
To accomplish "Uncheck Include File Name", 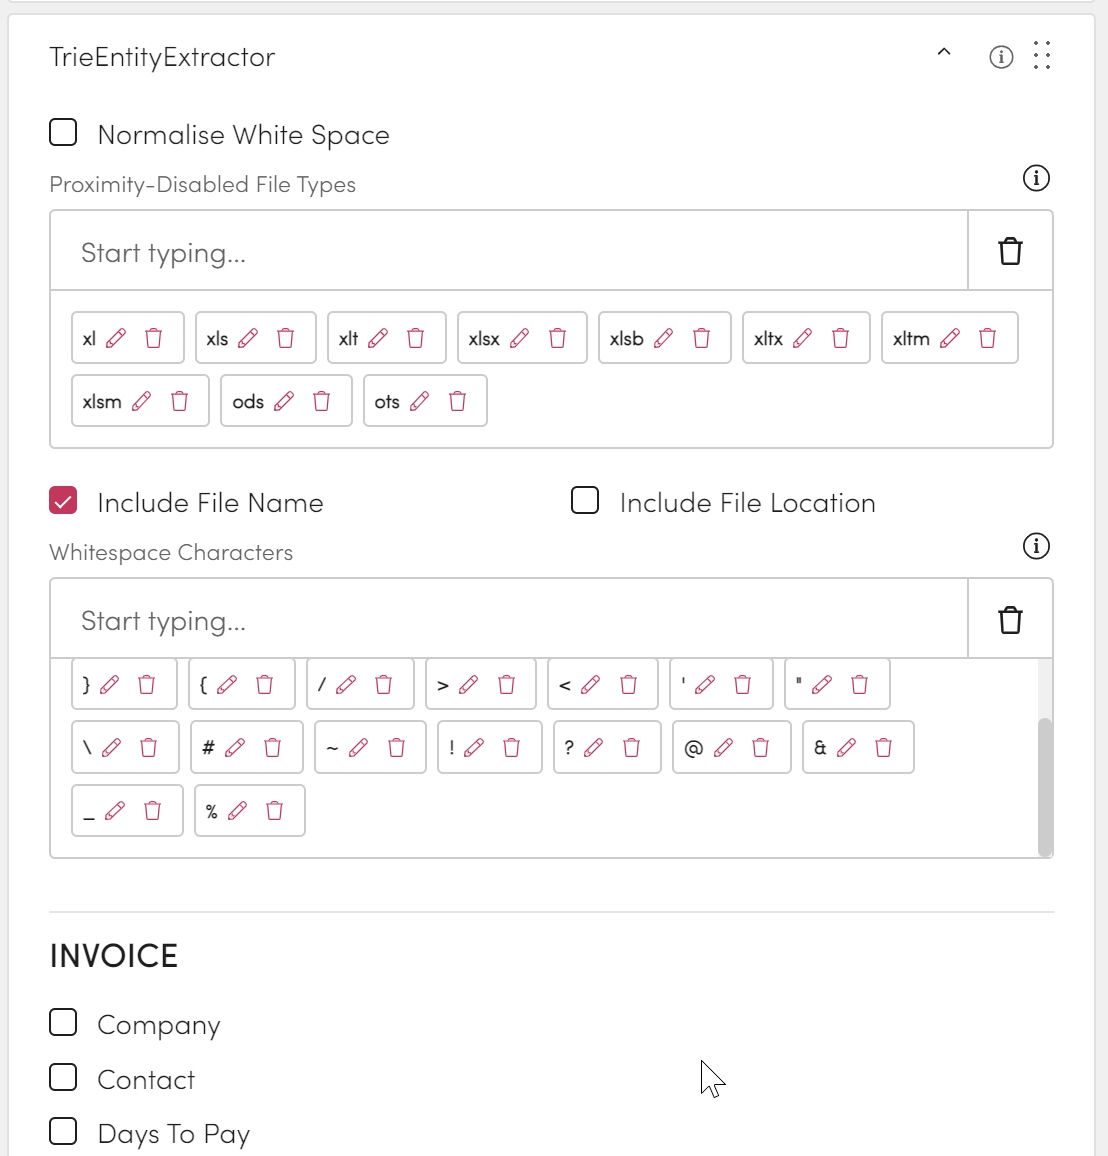I will coord(63,501).
